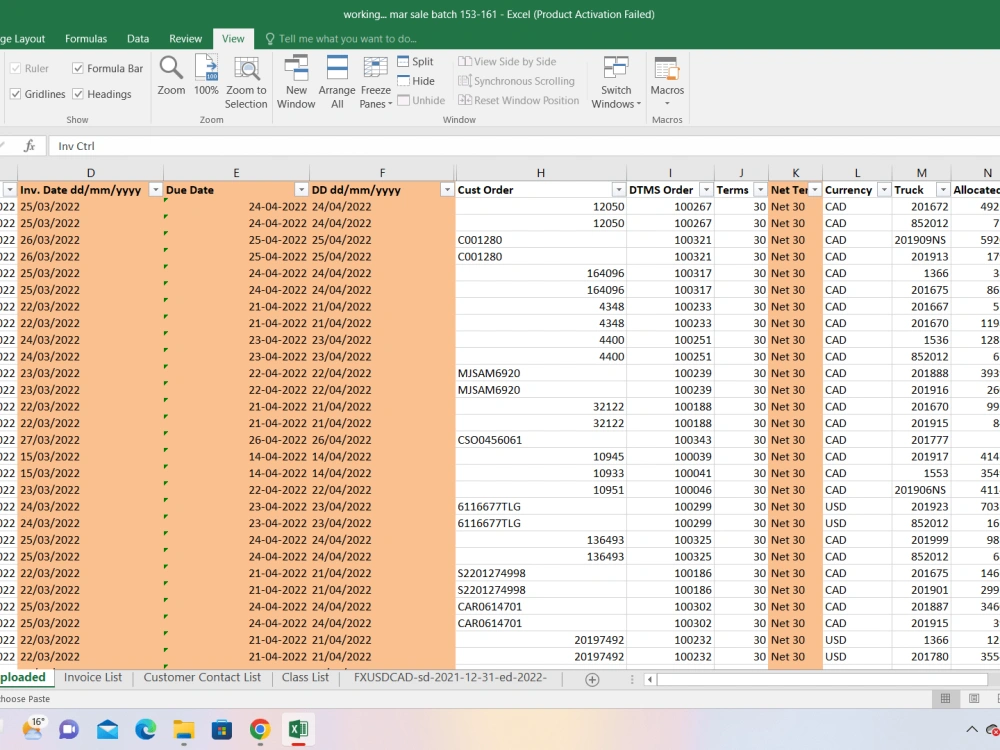The height and width of the screenshot is (750, 1000).
Task: Click the greyed-out Ruler checkbox
Action: tap(15, 68)
